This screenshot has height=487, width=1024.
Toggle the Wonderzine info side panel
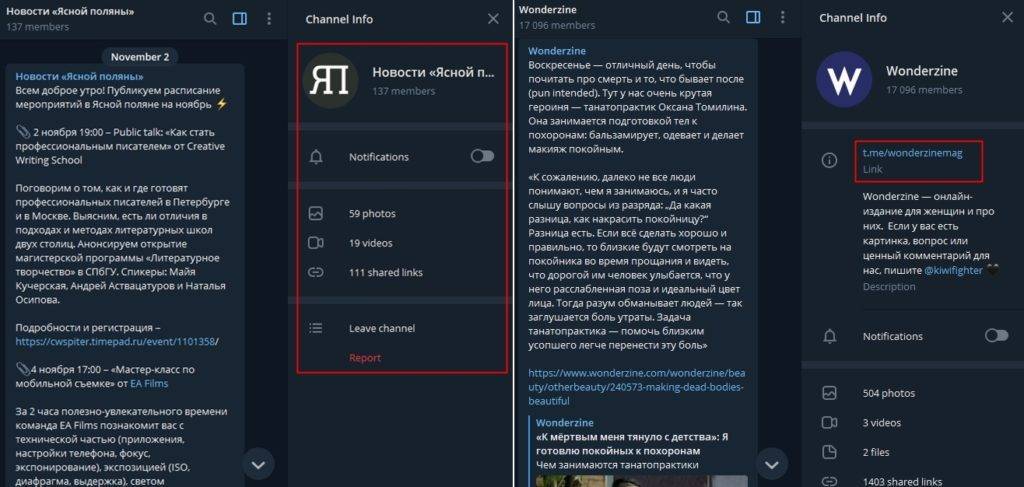click(x=753, y=17)
